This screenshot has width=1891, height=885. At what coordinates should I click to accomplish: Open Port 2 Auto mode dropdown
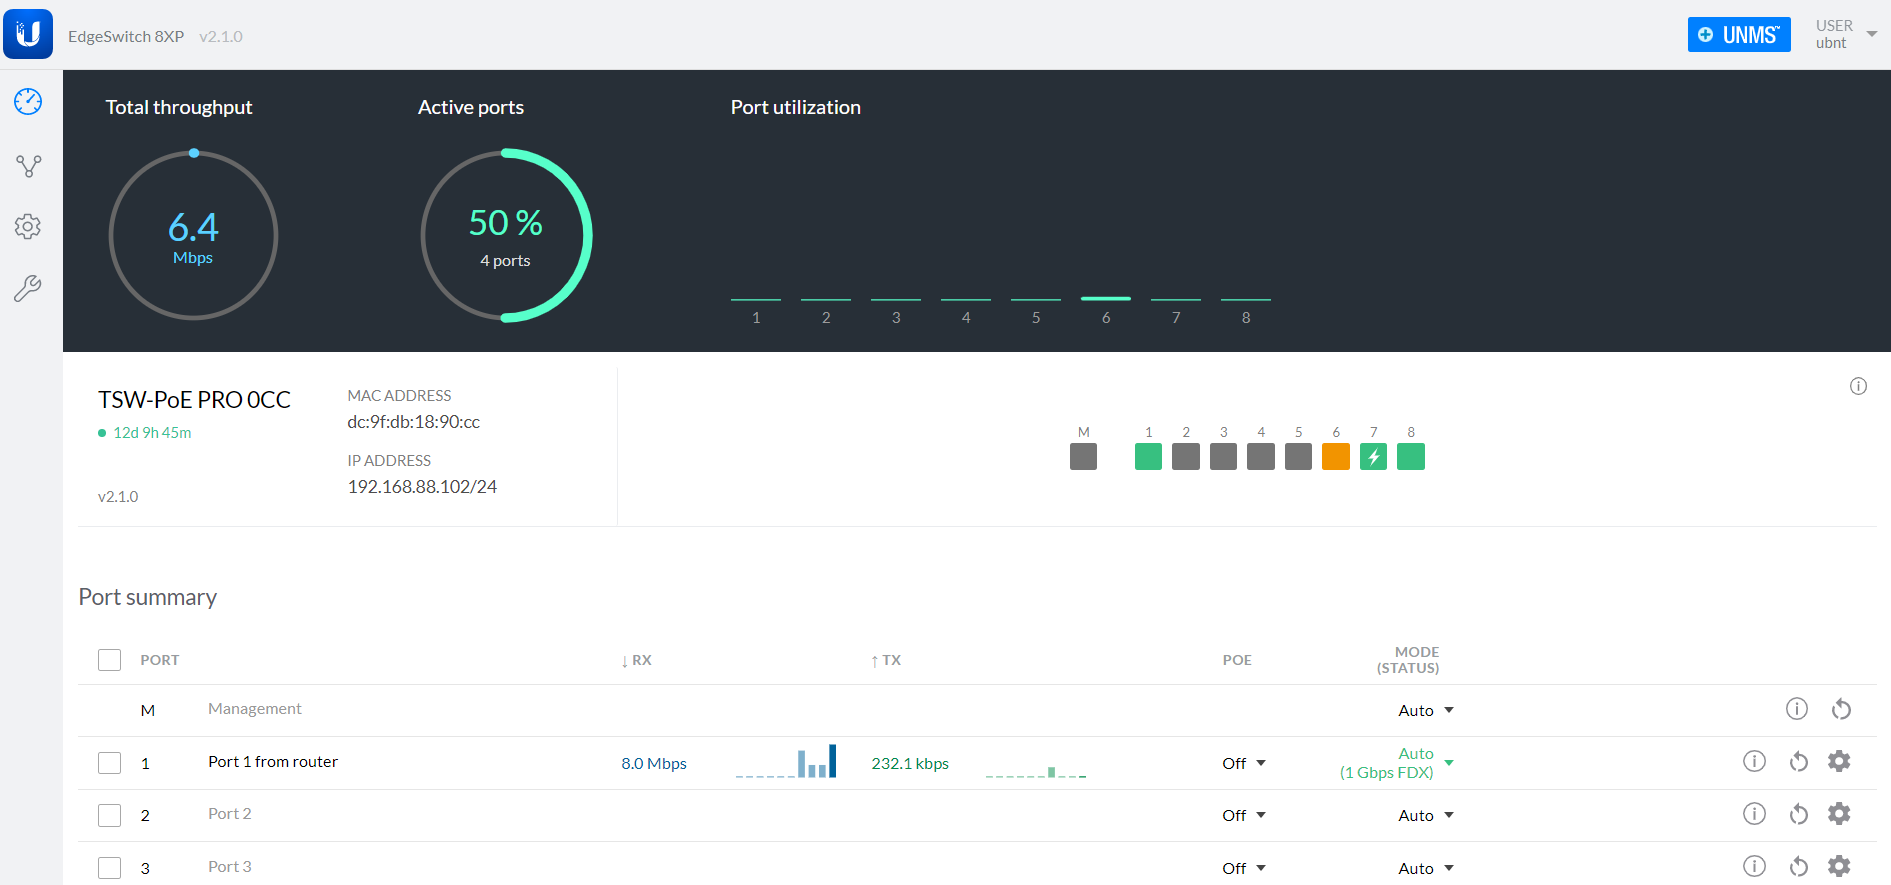coord(1426,815)
